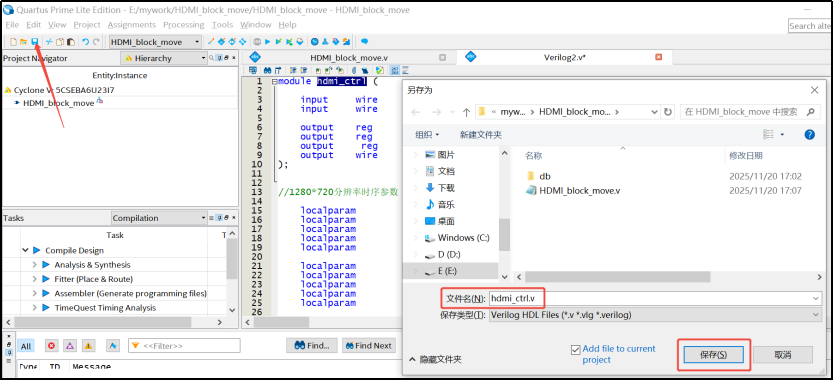Open the Processing menu

pos(184,24)
